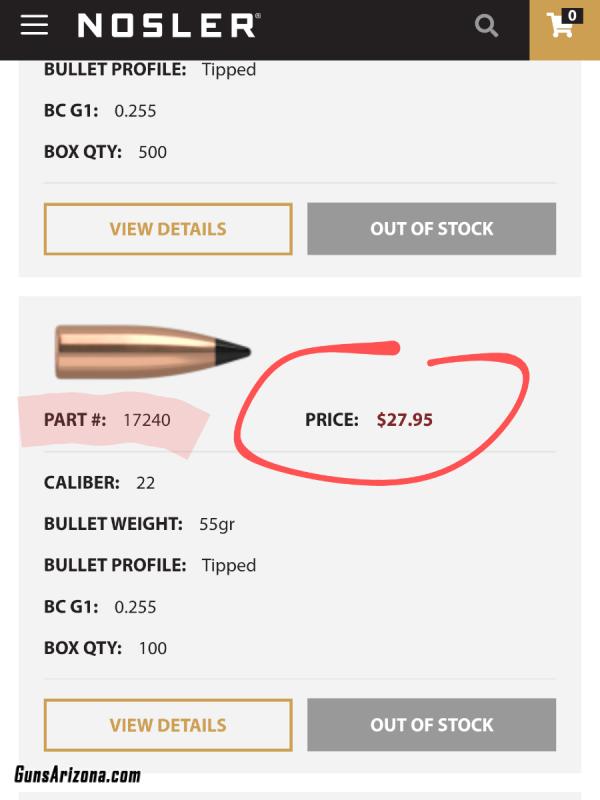Click part number 17240
600x800 pixels.
coord(146,420)
